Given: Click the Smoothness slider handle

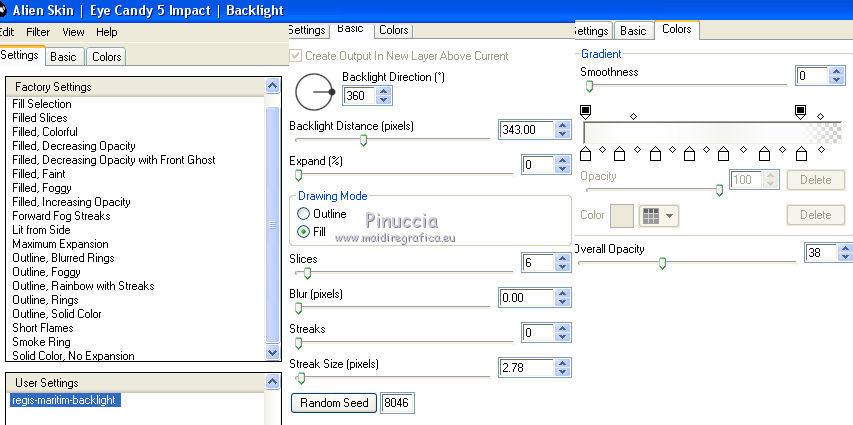Looking at the screenshot, I should point(589,87).
